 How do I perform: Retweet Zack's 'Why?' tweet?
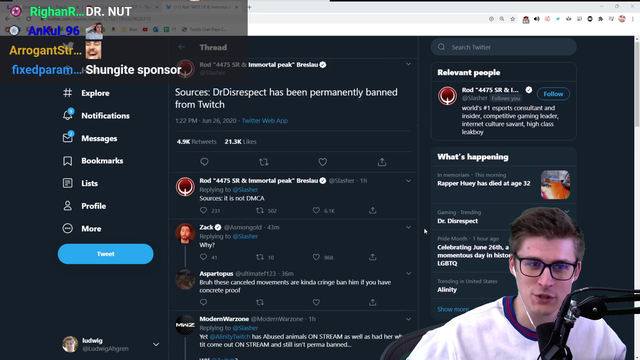coord(260,257)
